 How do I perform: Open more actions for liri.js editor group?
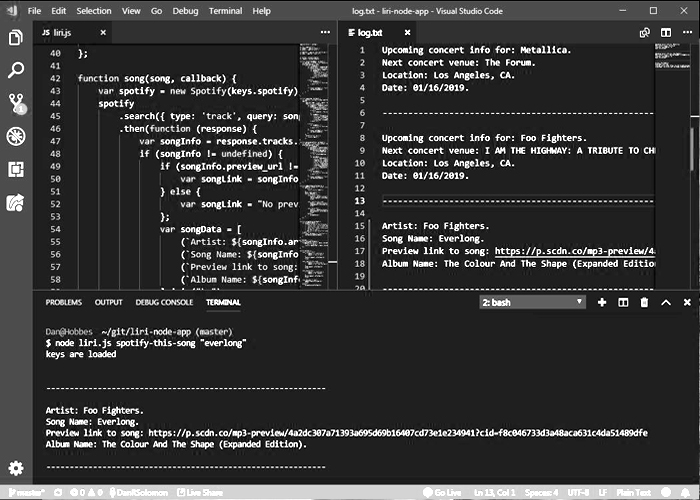[x=325, y=32]
